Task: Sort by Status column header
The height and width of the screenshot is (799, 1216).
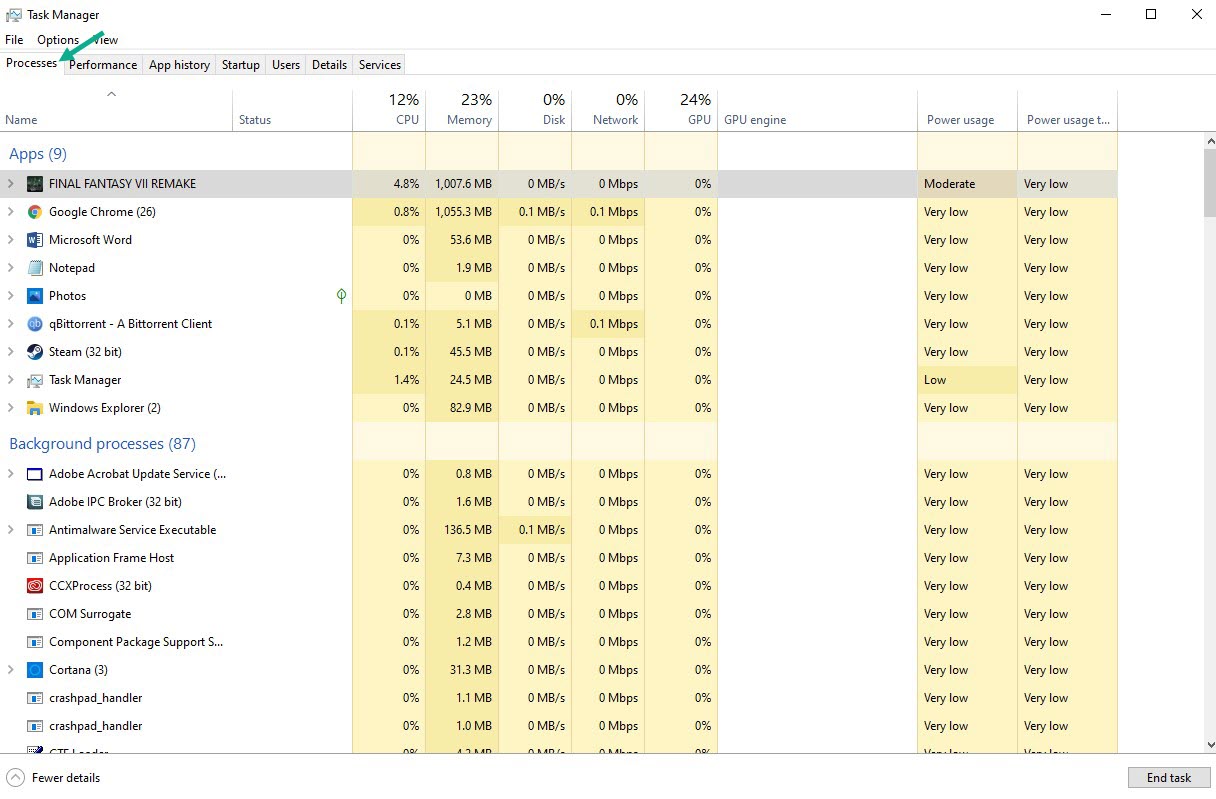Action: (x=292, y=110)
